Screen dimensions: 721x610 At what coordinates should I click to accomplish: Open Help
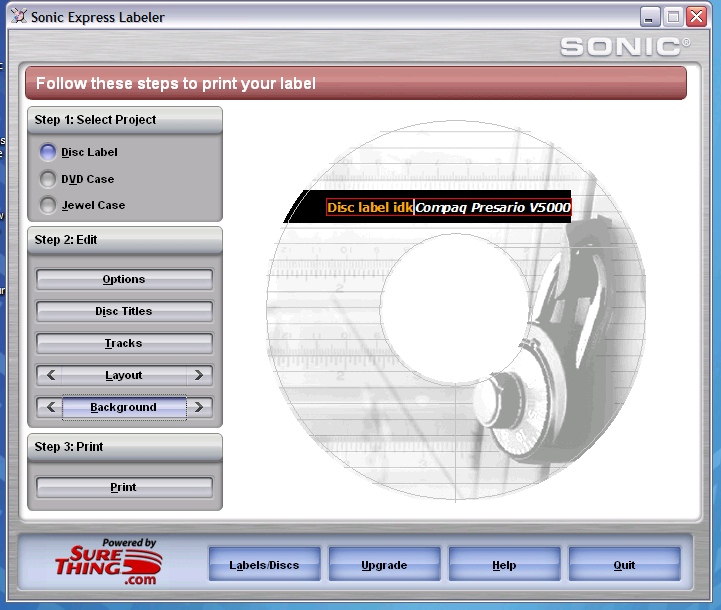504,564
